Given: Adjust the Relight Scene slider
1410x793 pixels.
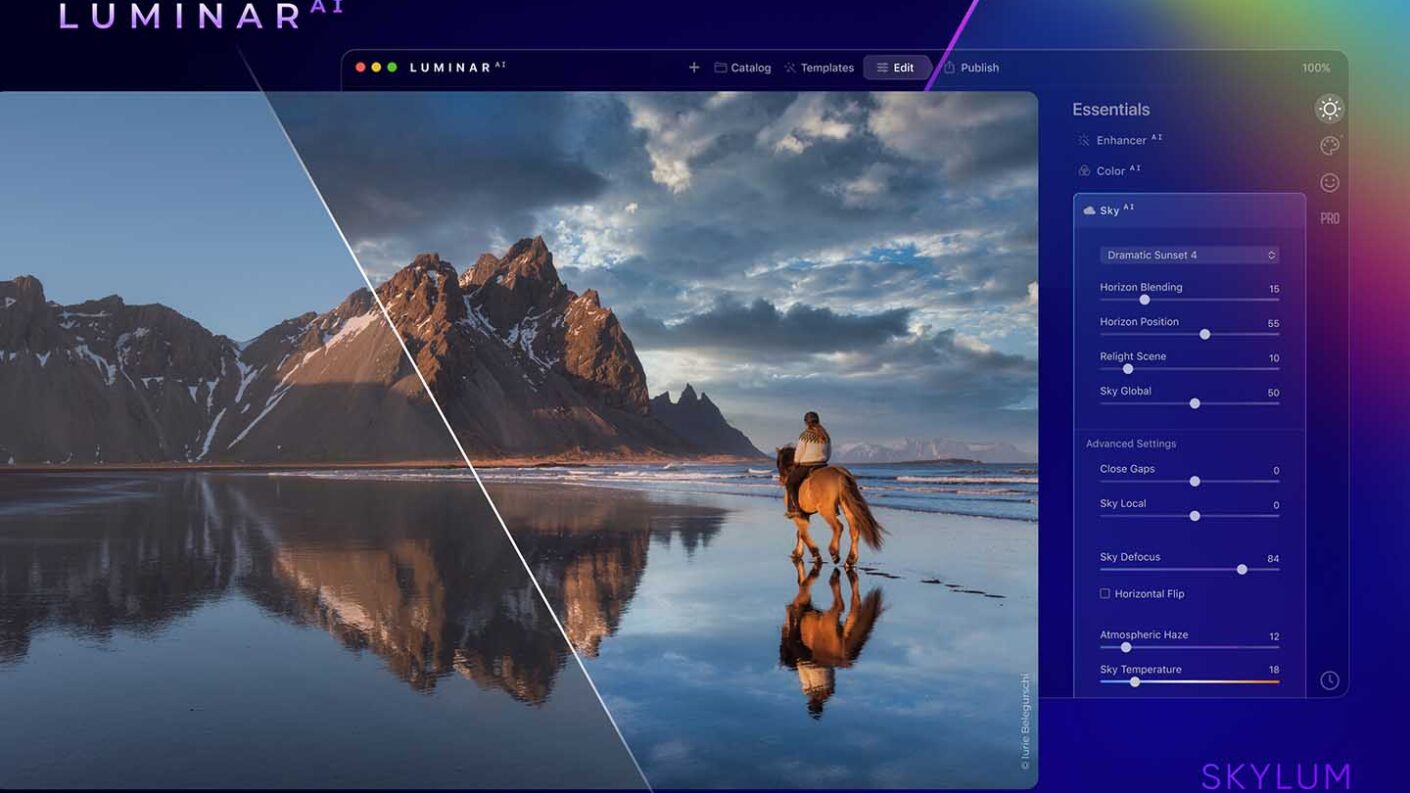Looking at the screenshot, I should 1189,369.
